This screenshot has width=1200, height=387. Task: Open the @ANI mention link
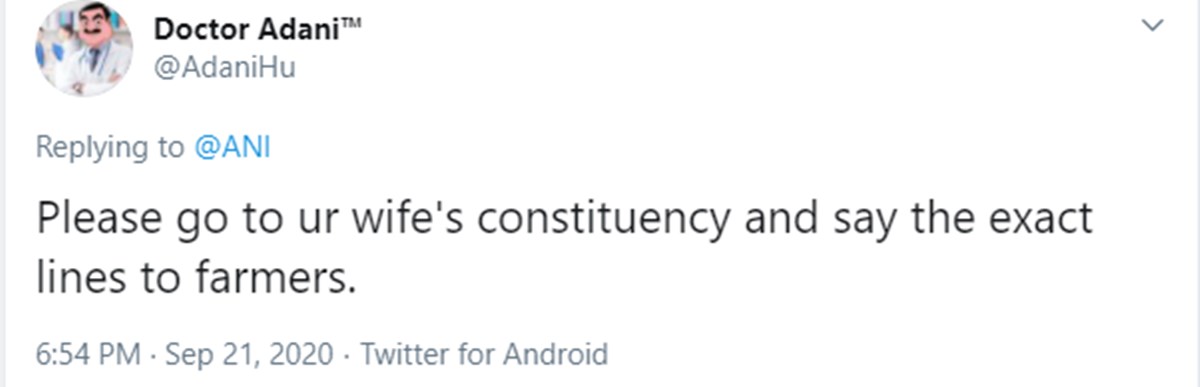(x=232, y=148)
